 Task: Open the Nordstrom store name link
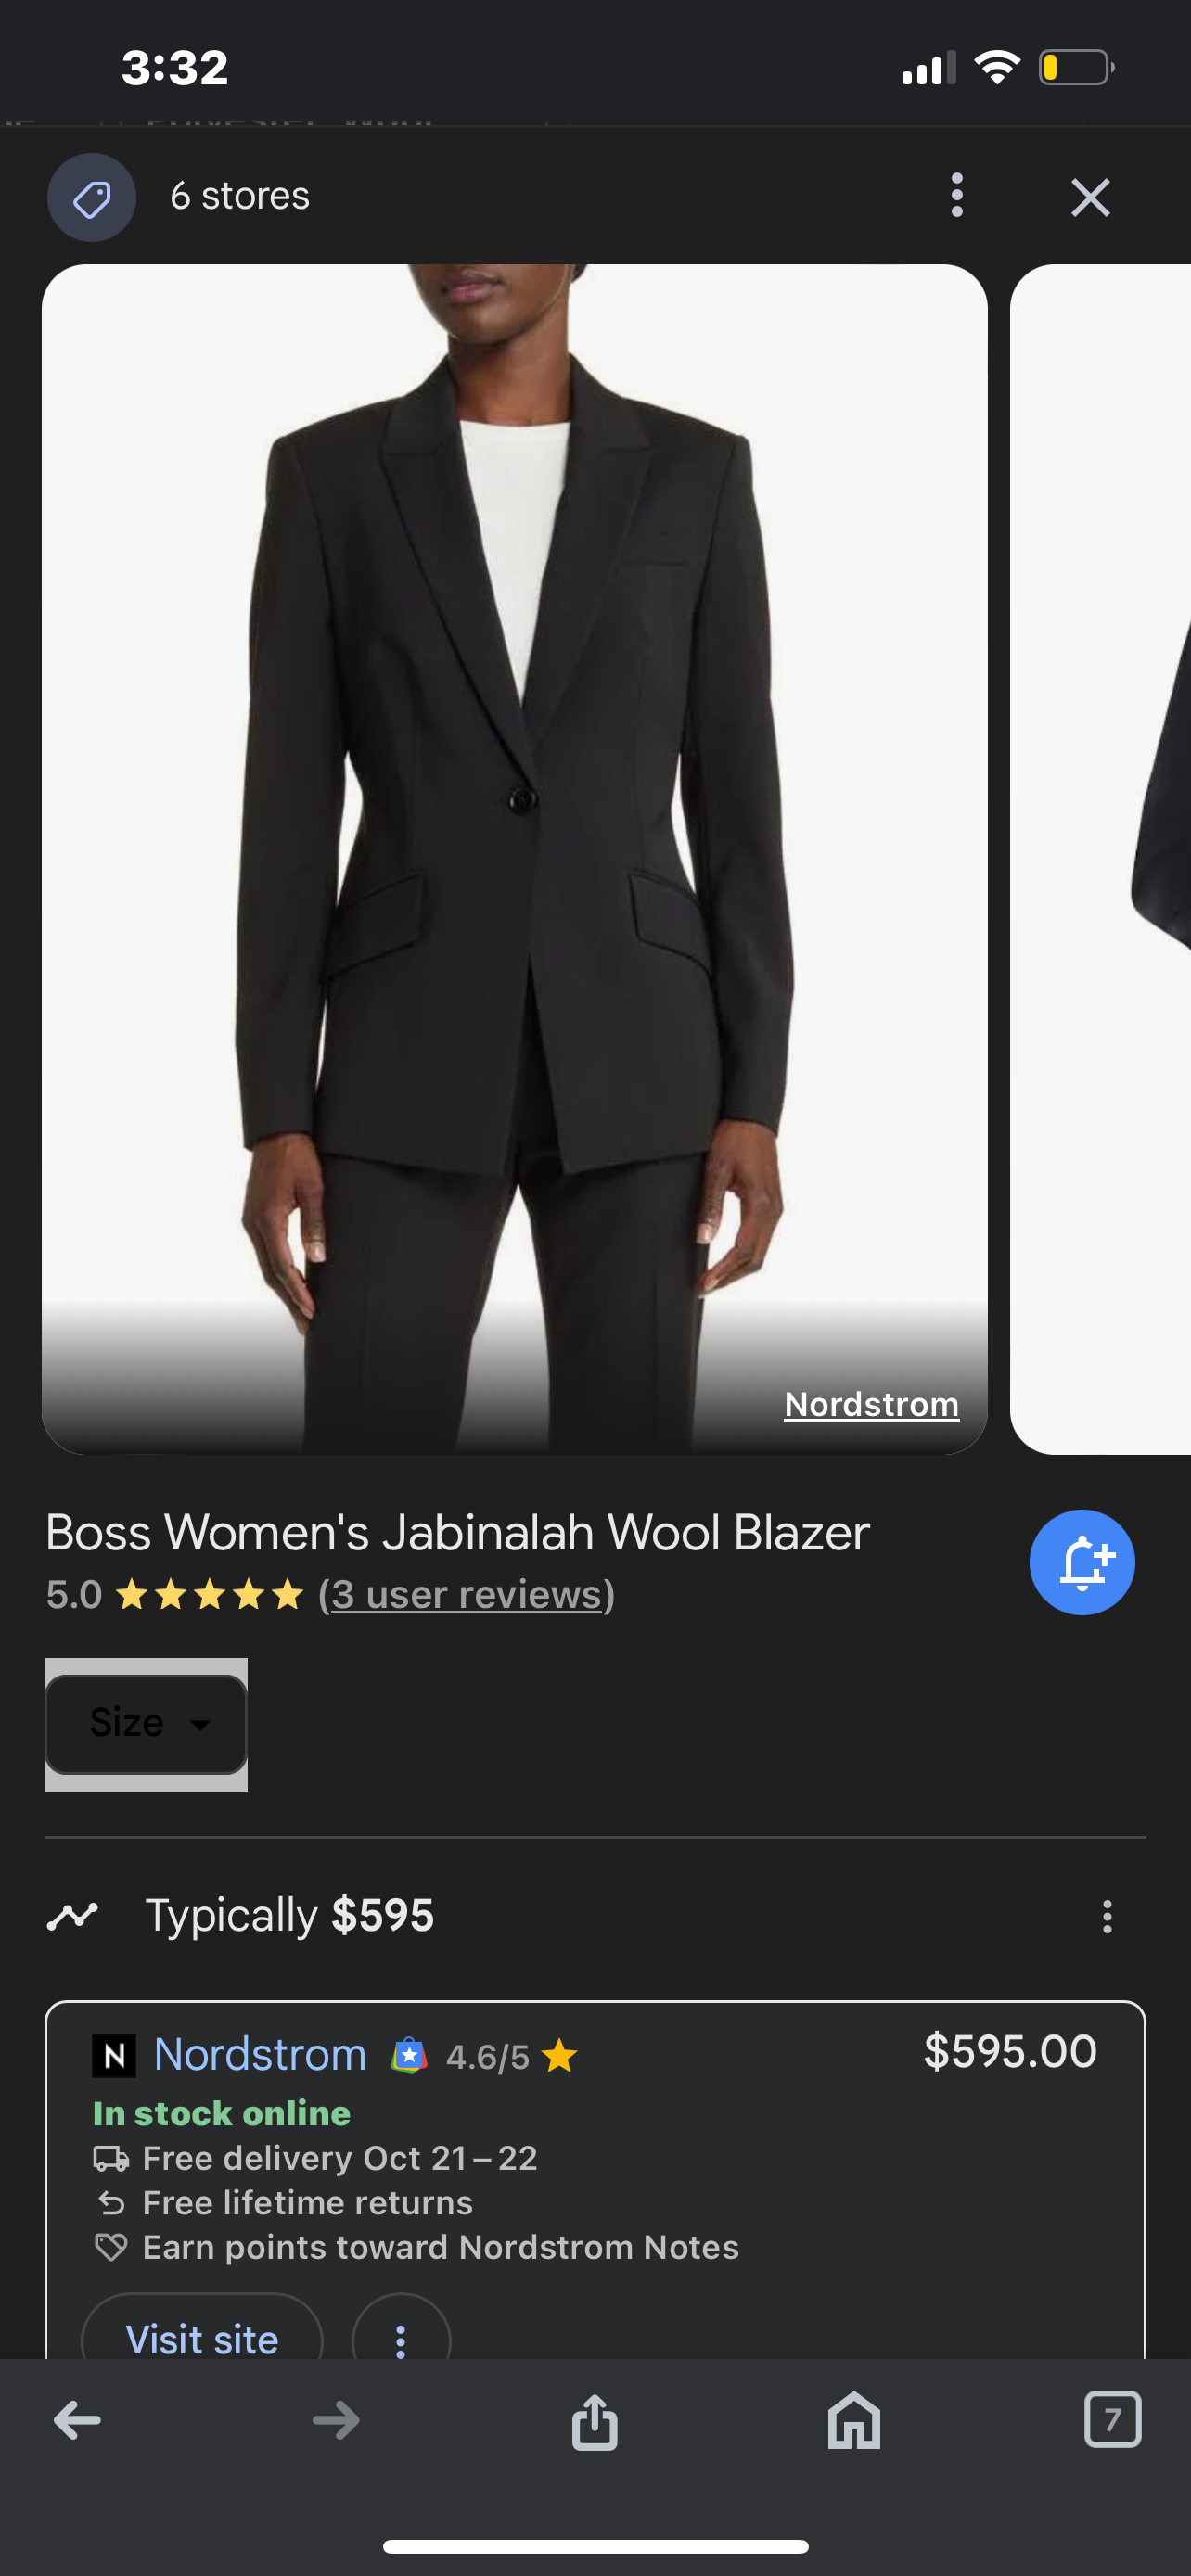tap(260, 2055)
